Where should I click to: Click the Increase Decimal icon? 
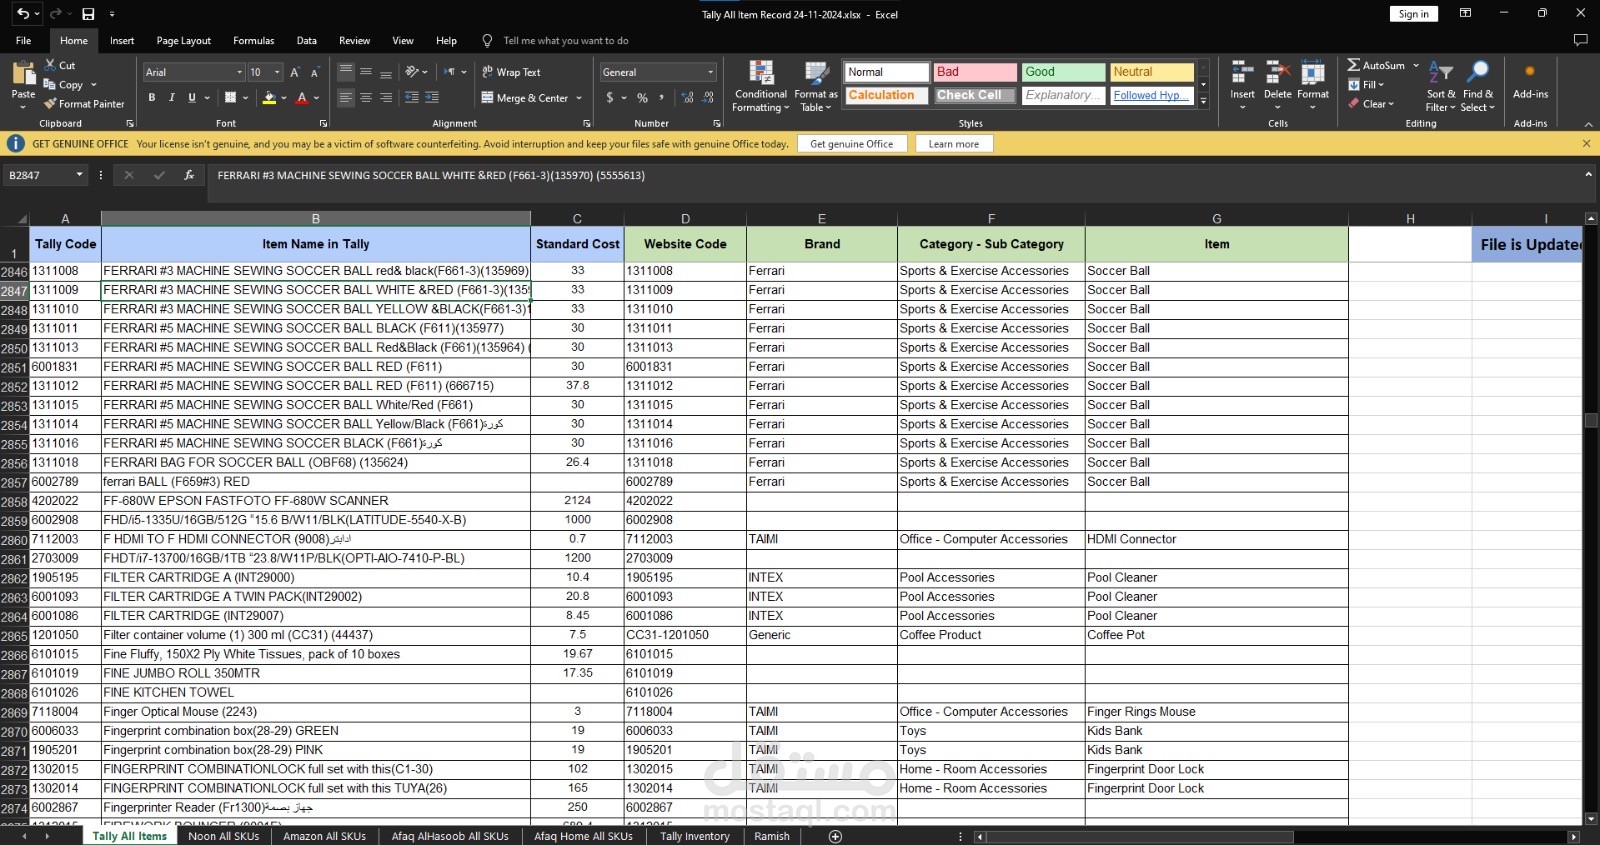click(687, 98)
